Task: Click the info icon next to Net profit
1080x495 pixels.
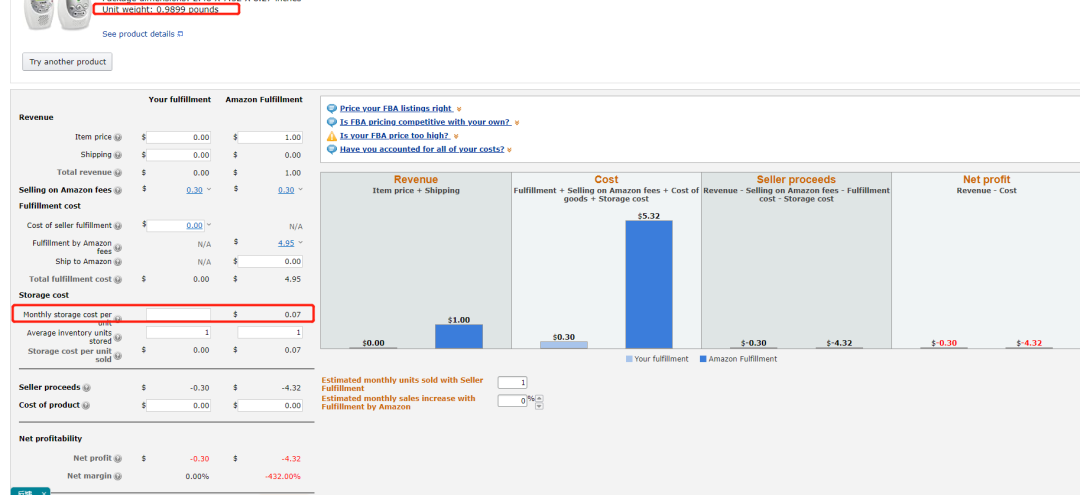Action: [x=118, y=458]
